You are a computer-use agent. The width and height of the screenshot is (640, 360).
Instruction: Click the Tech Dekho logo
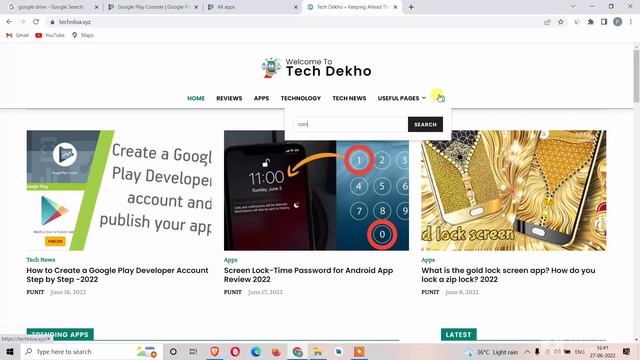pos(316,68)
